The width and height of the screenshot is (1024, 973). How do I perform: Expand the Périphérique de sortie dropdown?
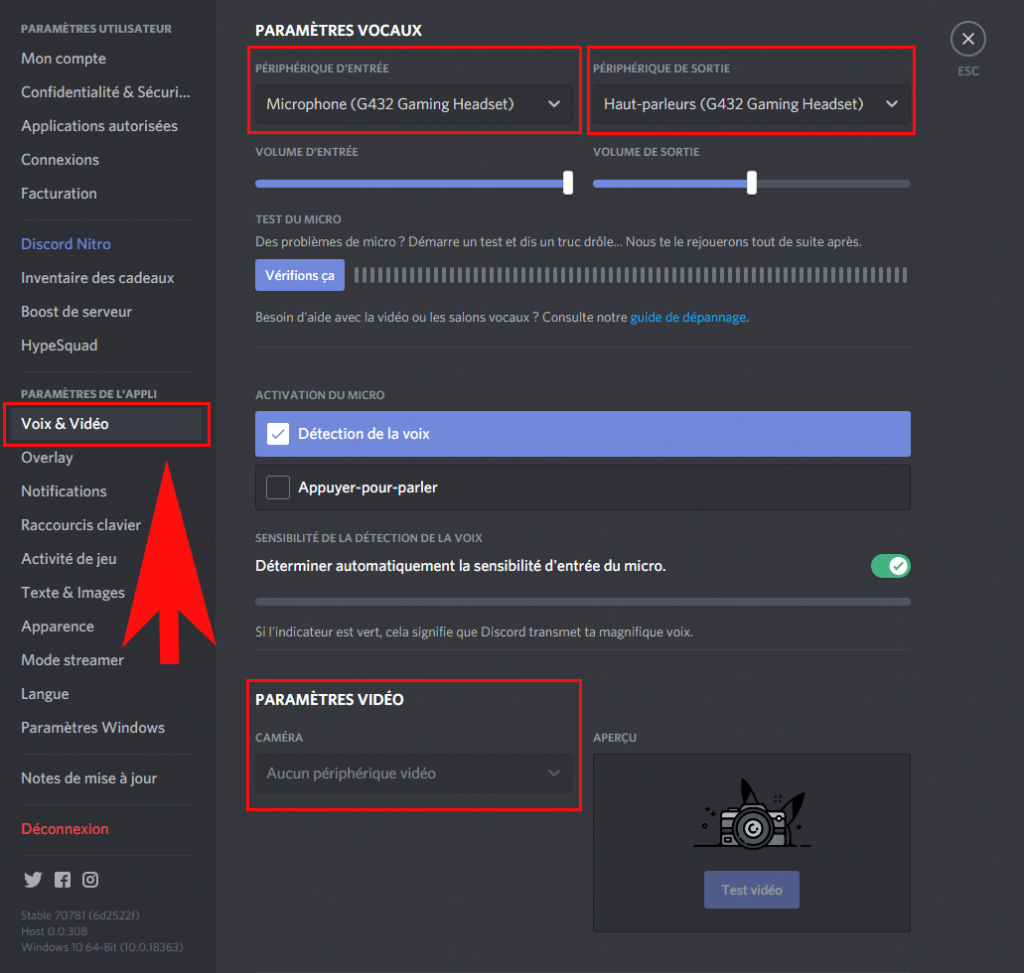[750, 104]
